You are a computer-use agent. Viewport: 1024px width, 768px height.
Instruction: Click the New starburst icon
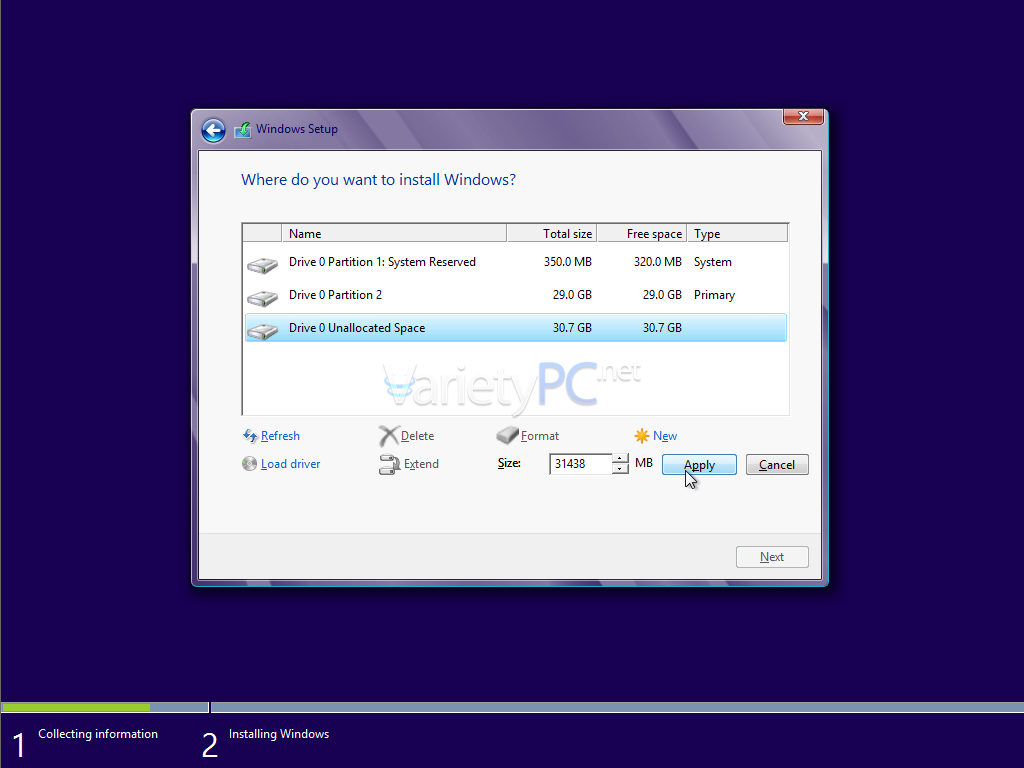pyautogui.click(x=642, y=436)
